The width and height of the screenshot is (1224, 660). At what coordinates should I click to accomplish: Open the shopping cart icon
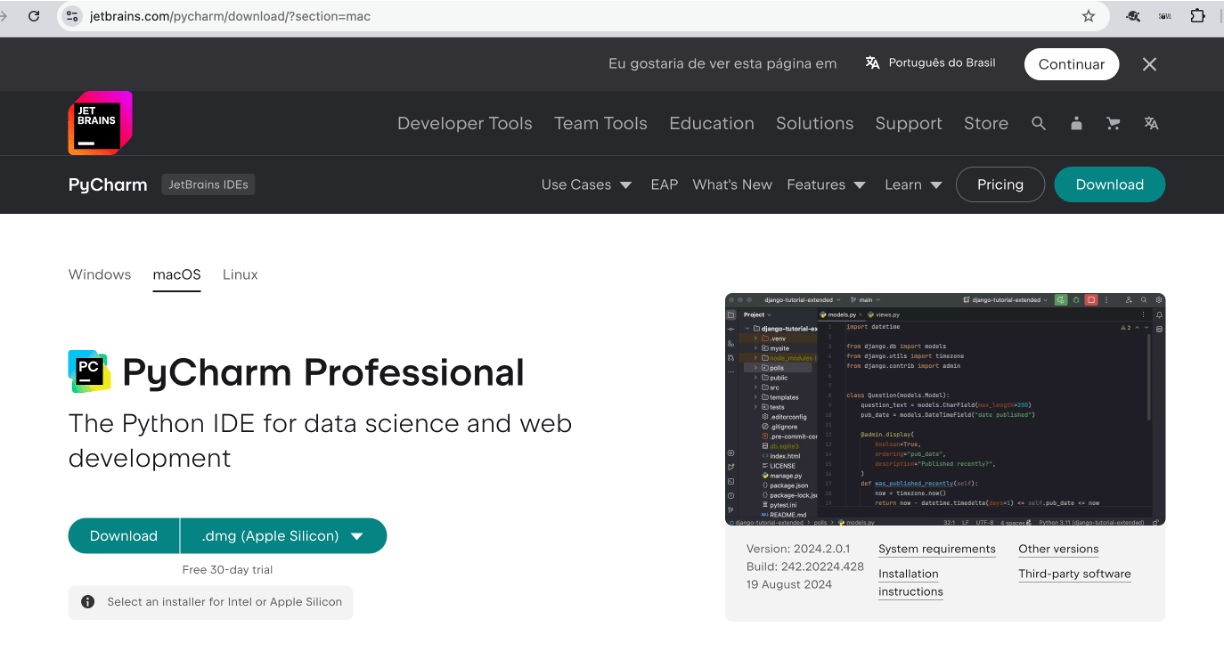click(1113, 123)
